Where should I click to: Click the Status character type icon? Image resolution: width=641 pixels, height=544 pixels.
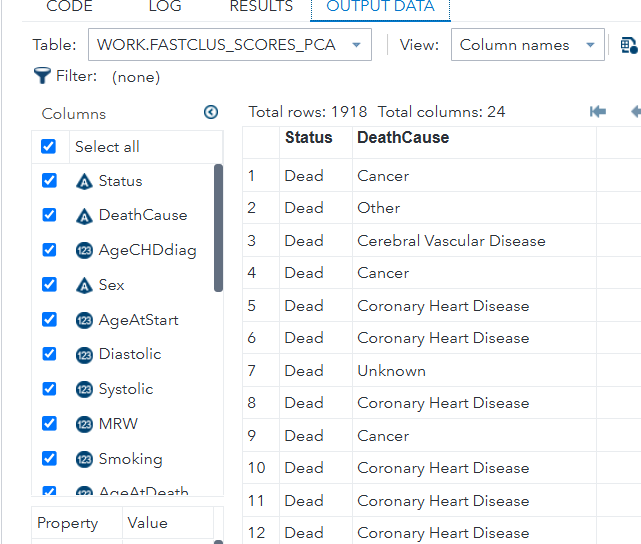pyautogui.click(x=84, y=181)
